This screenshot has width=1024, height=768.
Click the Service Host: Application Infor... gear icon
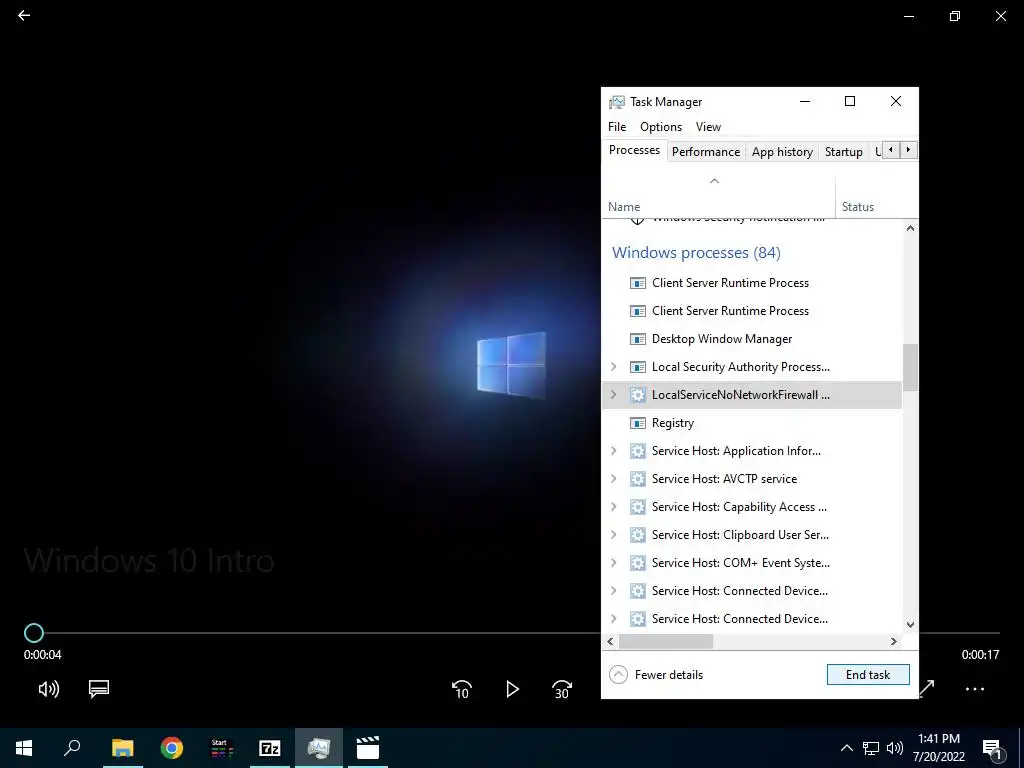pyautogui.click(x=637, y=451)
